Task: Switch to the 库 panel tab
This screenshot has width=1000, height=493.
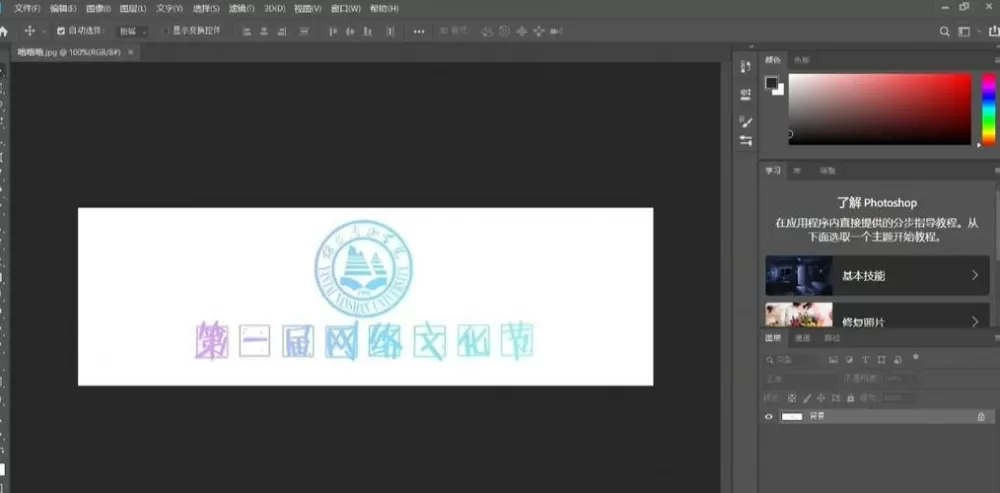Action: click(x=797, y=171)
